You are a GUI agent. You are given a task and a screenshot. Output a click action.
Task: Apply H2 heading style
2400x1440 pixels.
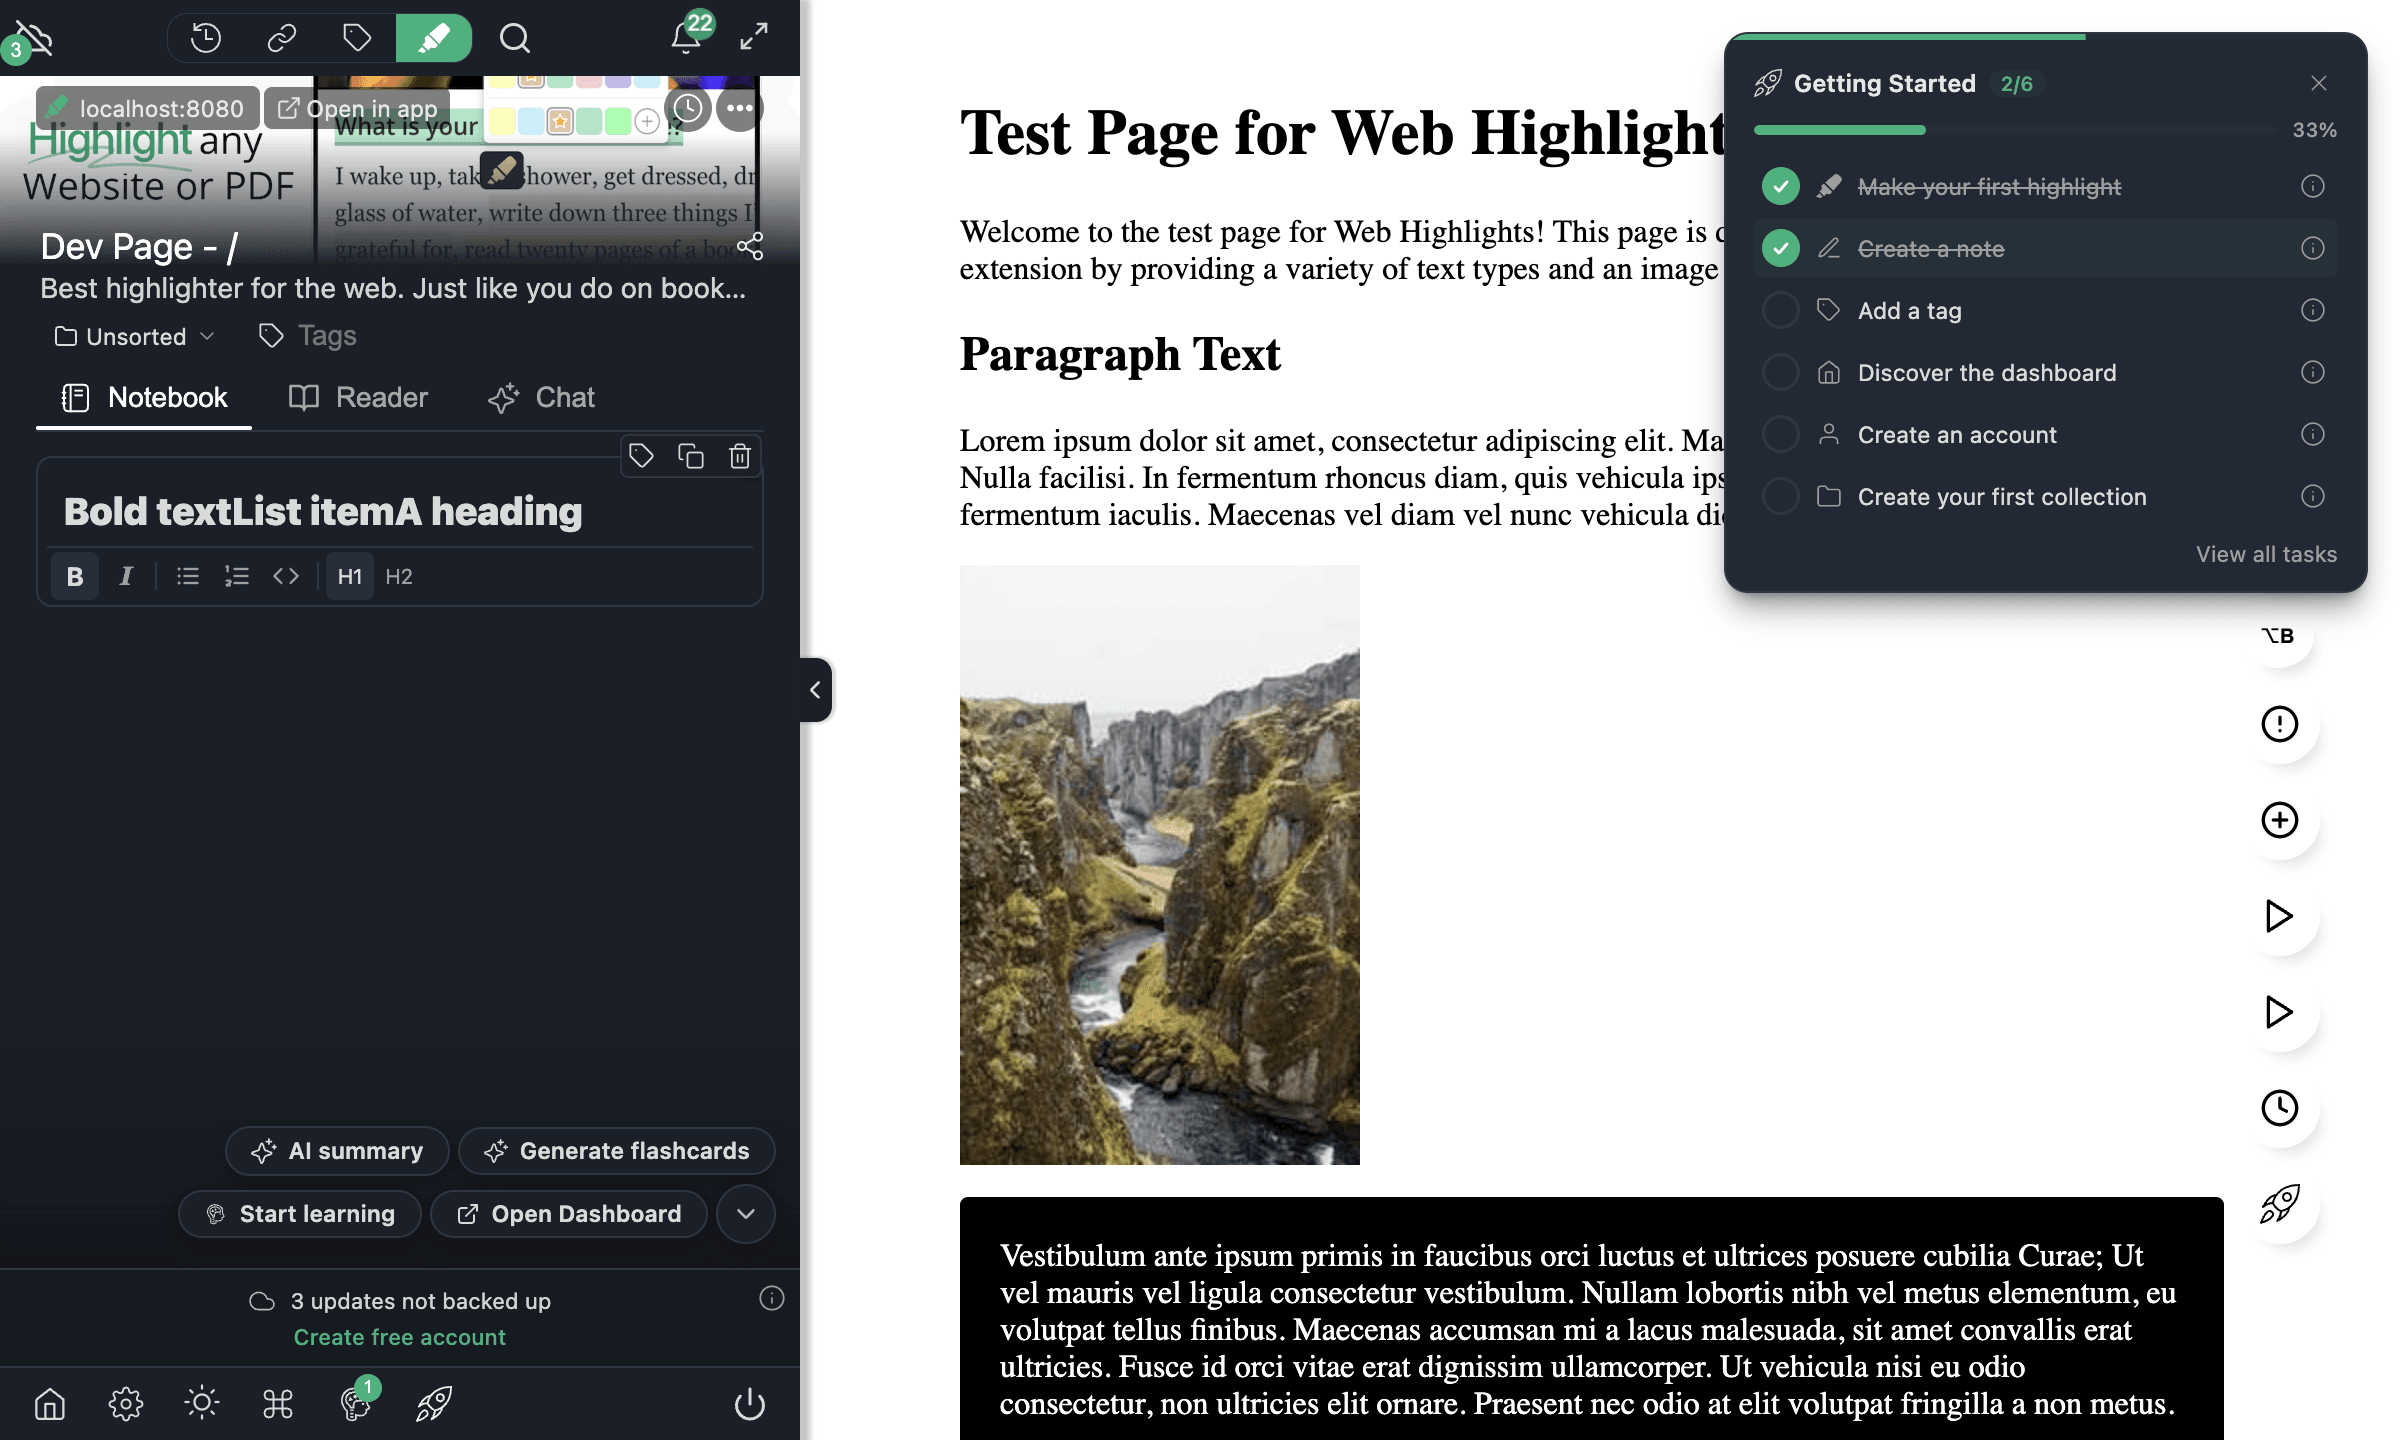click(x=399, y=576)
